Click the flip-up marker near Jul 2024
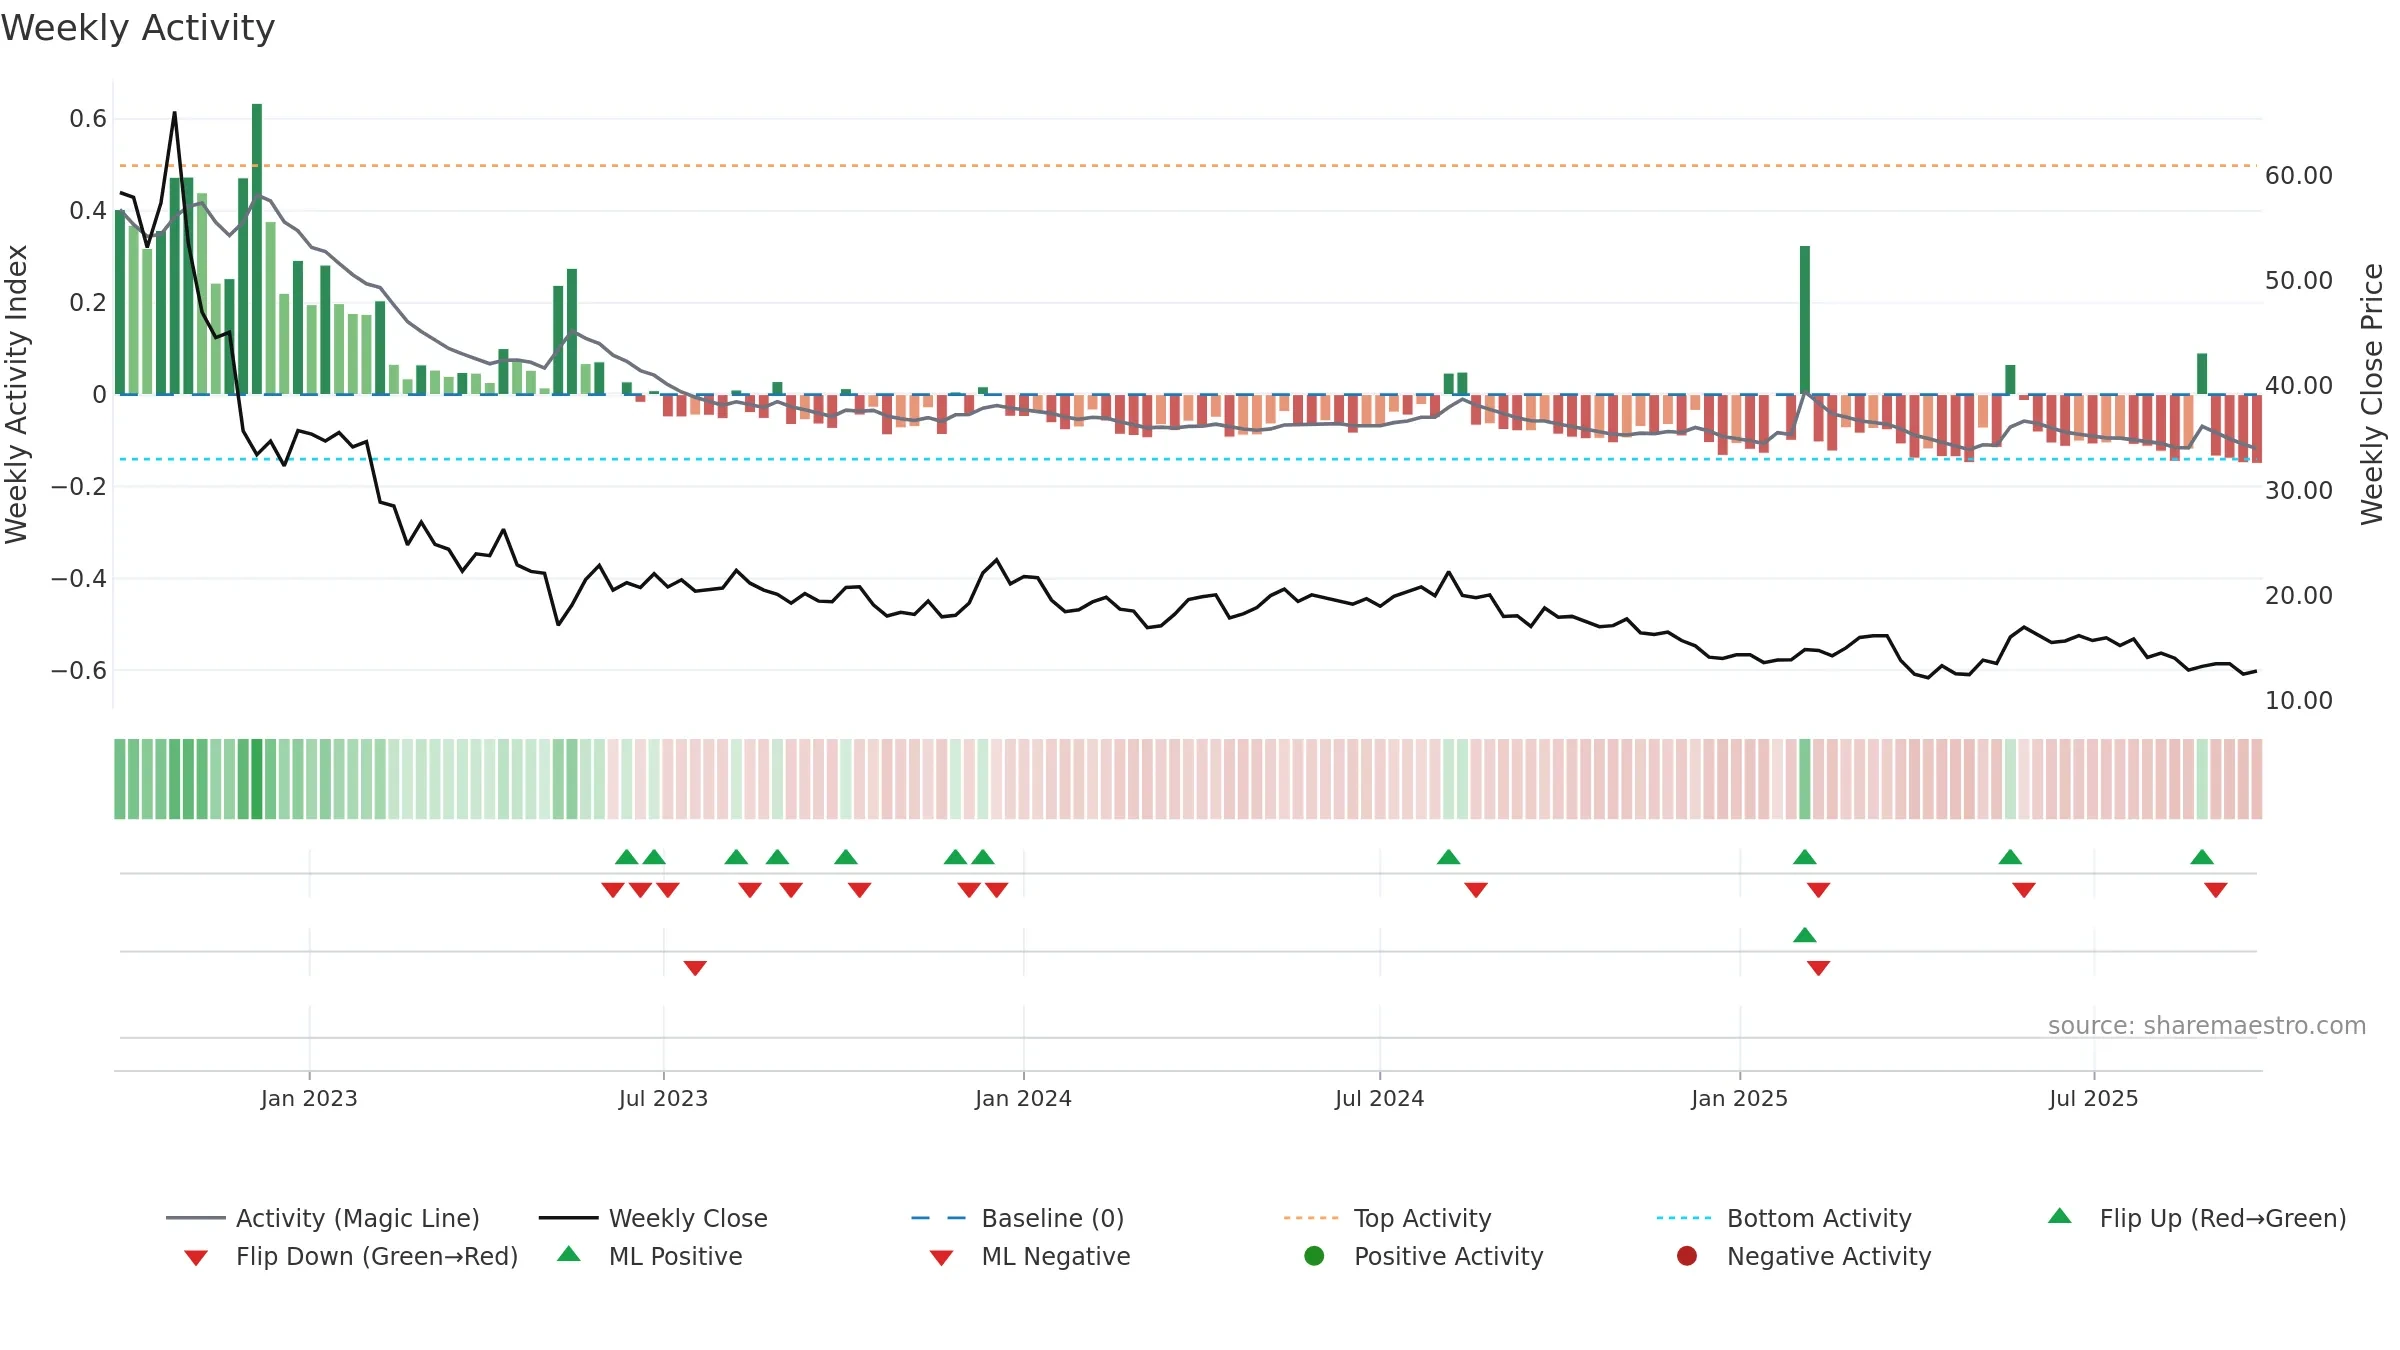Screen dimensions: 2400x1350 [x=1448, y=857]
